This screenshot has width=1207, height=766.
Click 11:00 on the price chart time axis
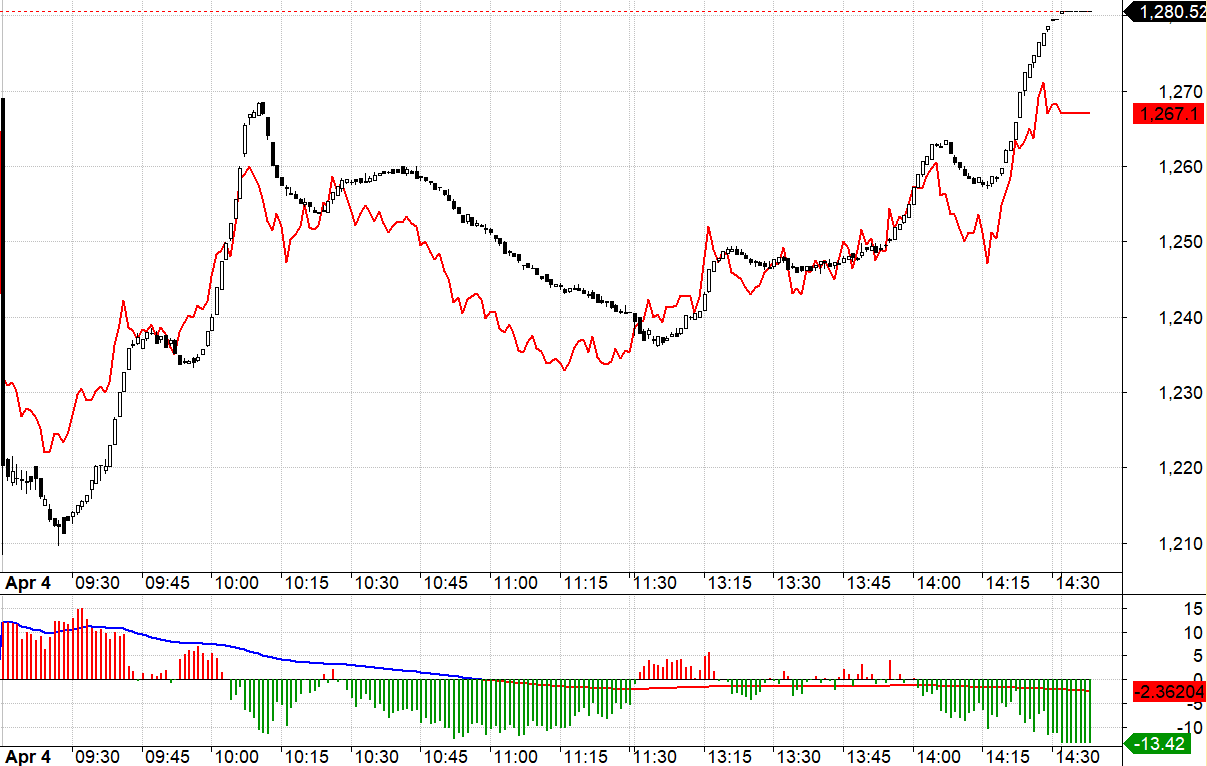[x=516, y=583]
